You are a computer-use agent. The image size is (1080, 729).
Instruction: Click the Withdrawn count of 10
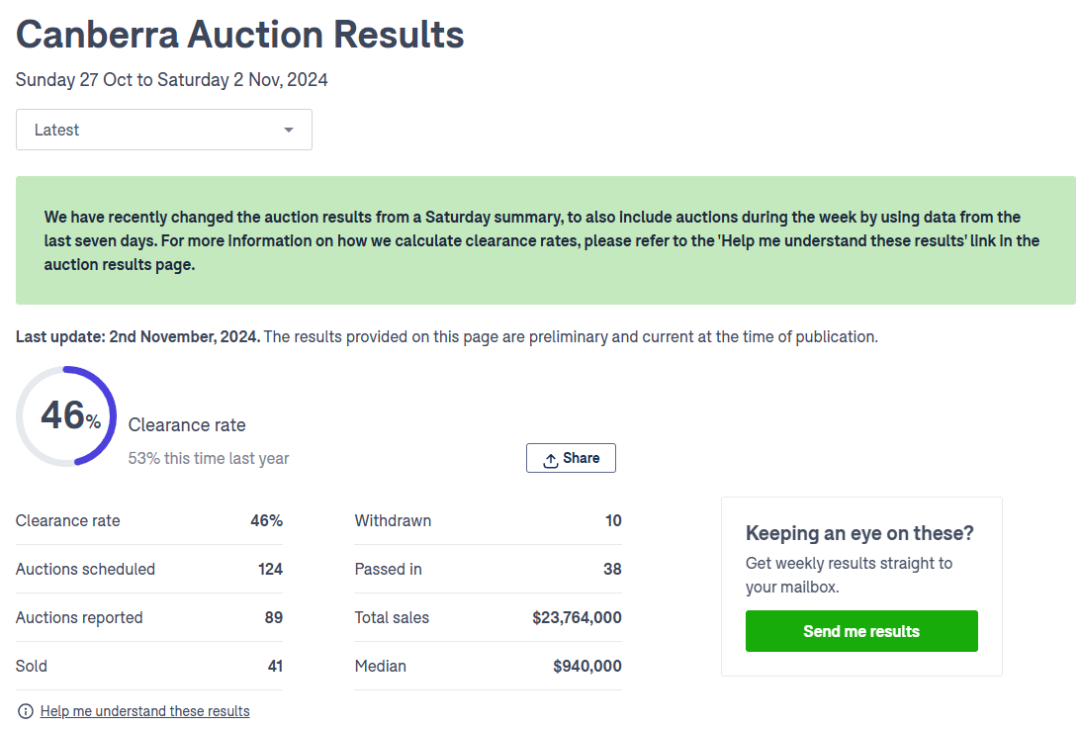(612, 520)
